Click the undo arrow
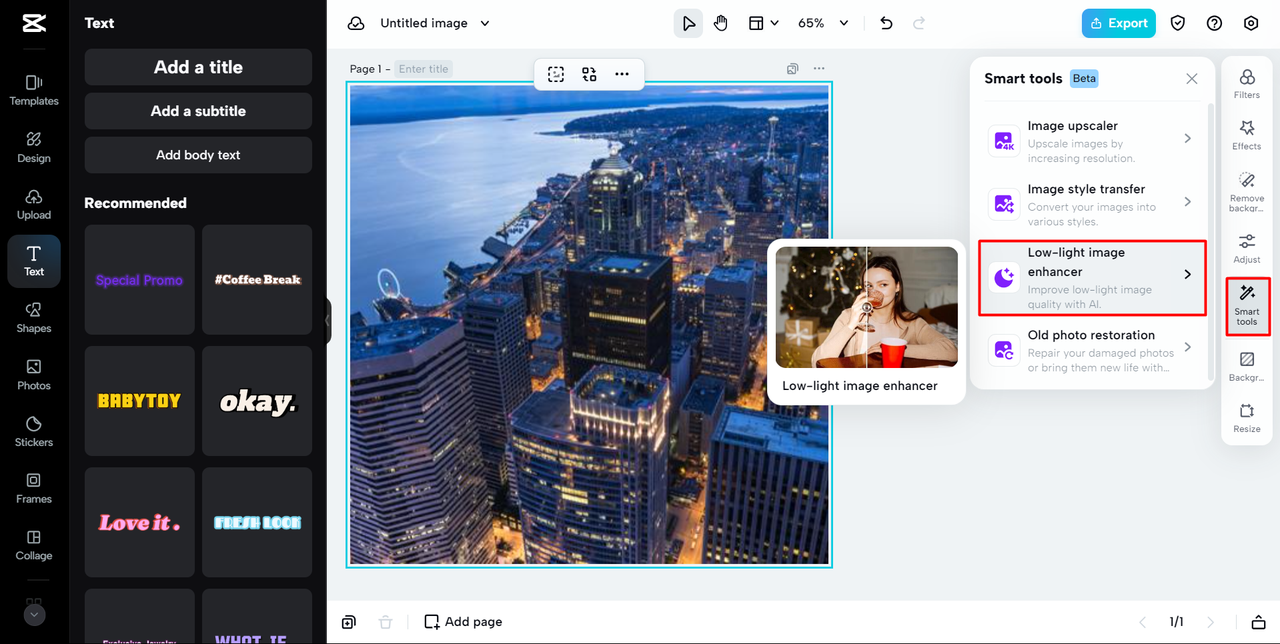Image resolution: width=1280 pixels, height=644 pixels. 886,23
